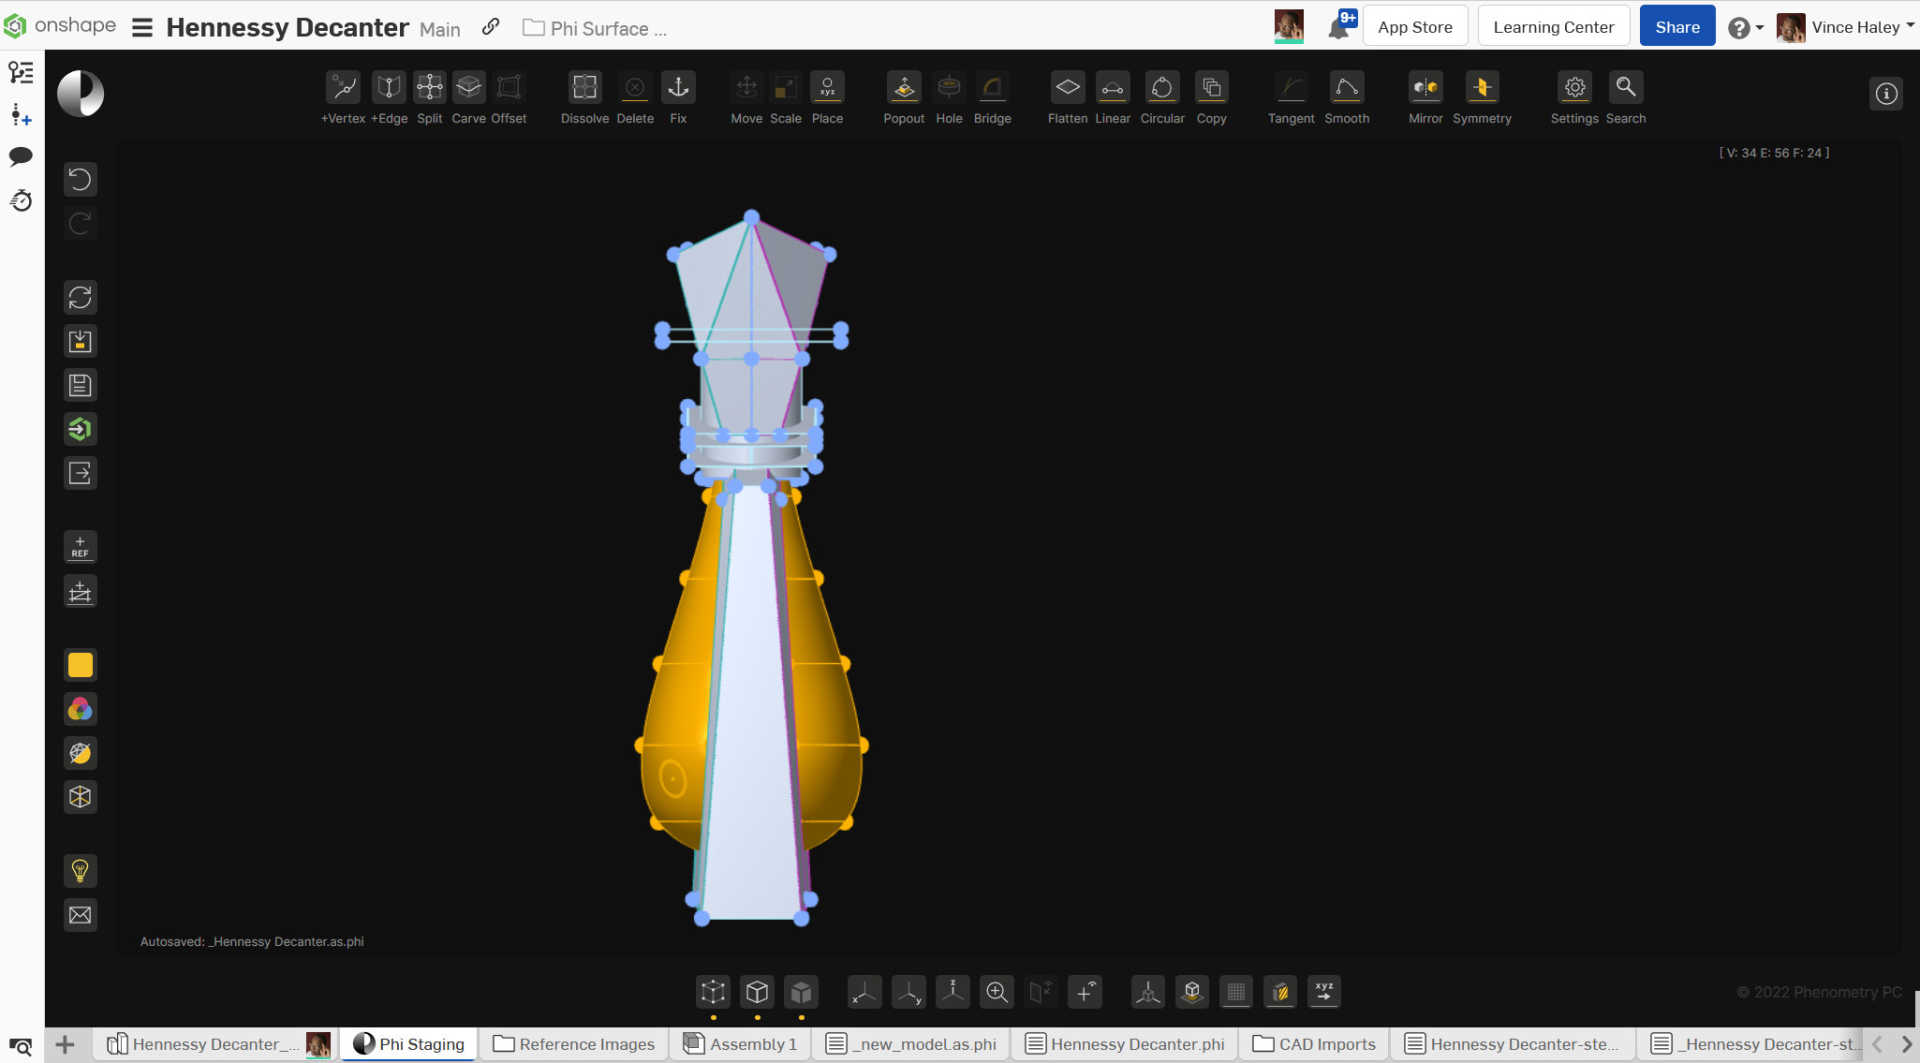This screenshot has height=1063, width=1920.
Task: Toggle wireframe cube display mode
Action: 713,992
